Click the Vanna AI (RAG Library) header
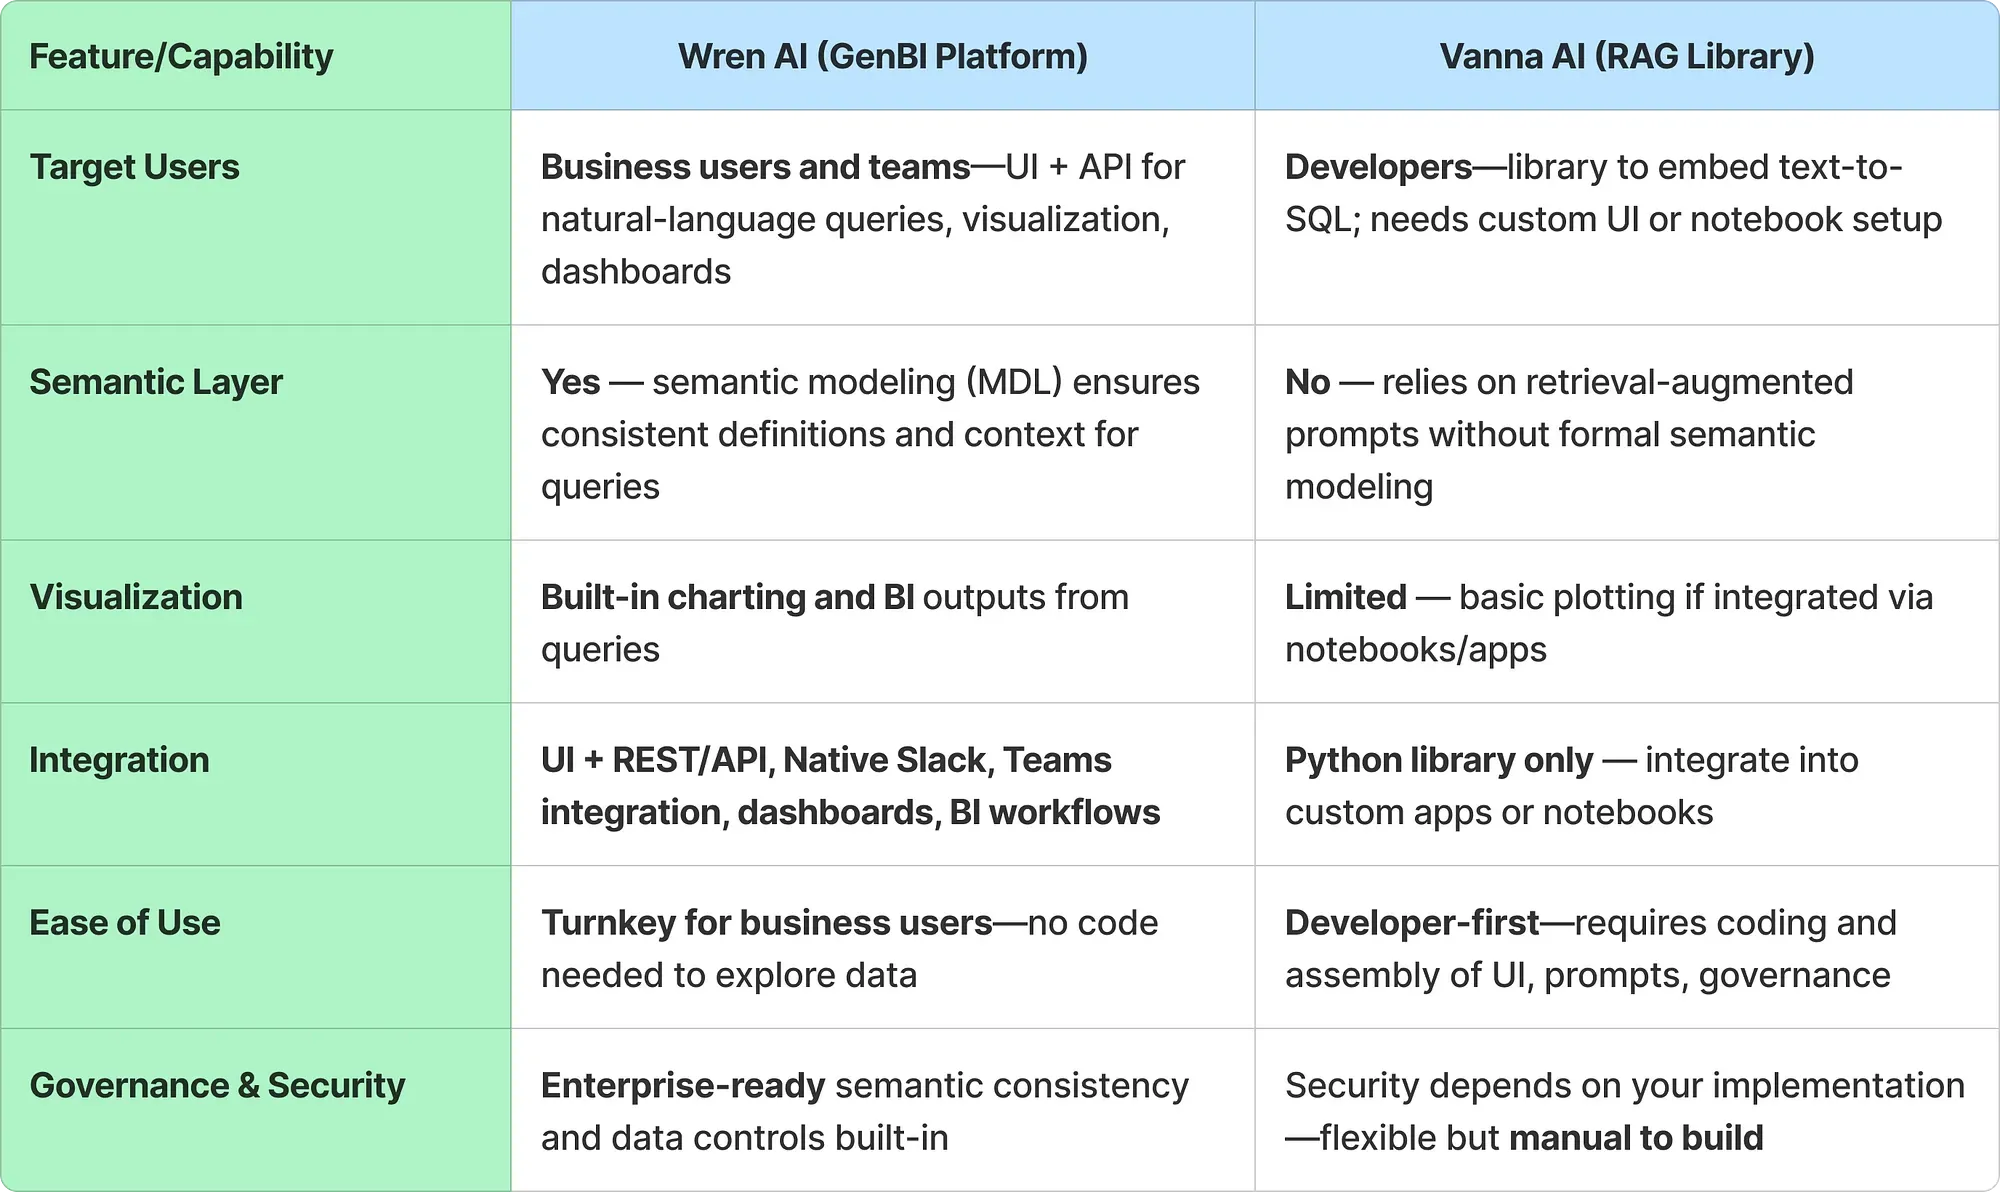Screen dimensions: 2000x1192 tap(1626, 56)
